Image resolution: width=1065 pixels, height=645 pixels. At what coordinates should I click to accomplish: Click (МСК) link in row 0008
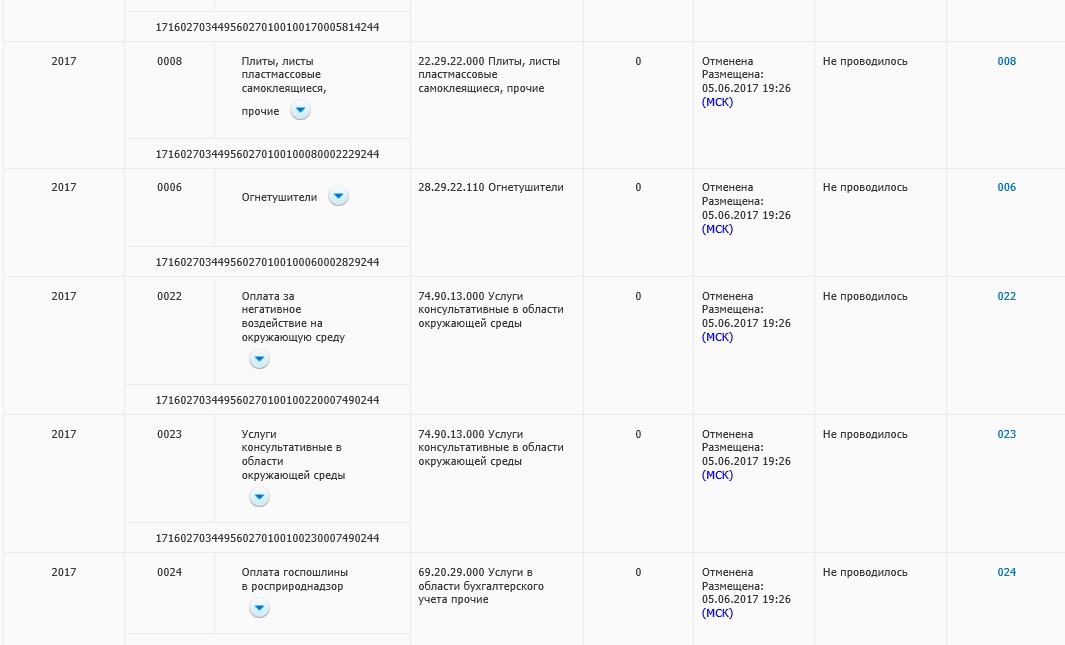(x=717, y=102)
